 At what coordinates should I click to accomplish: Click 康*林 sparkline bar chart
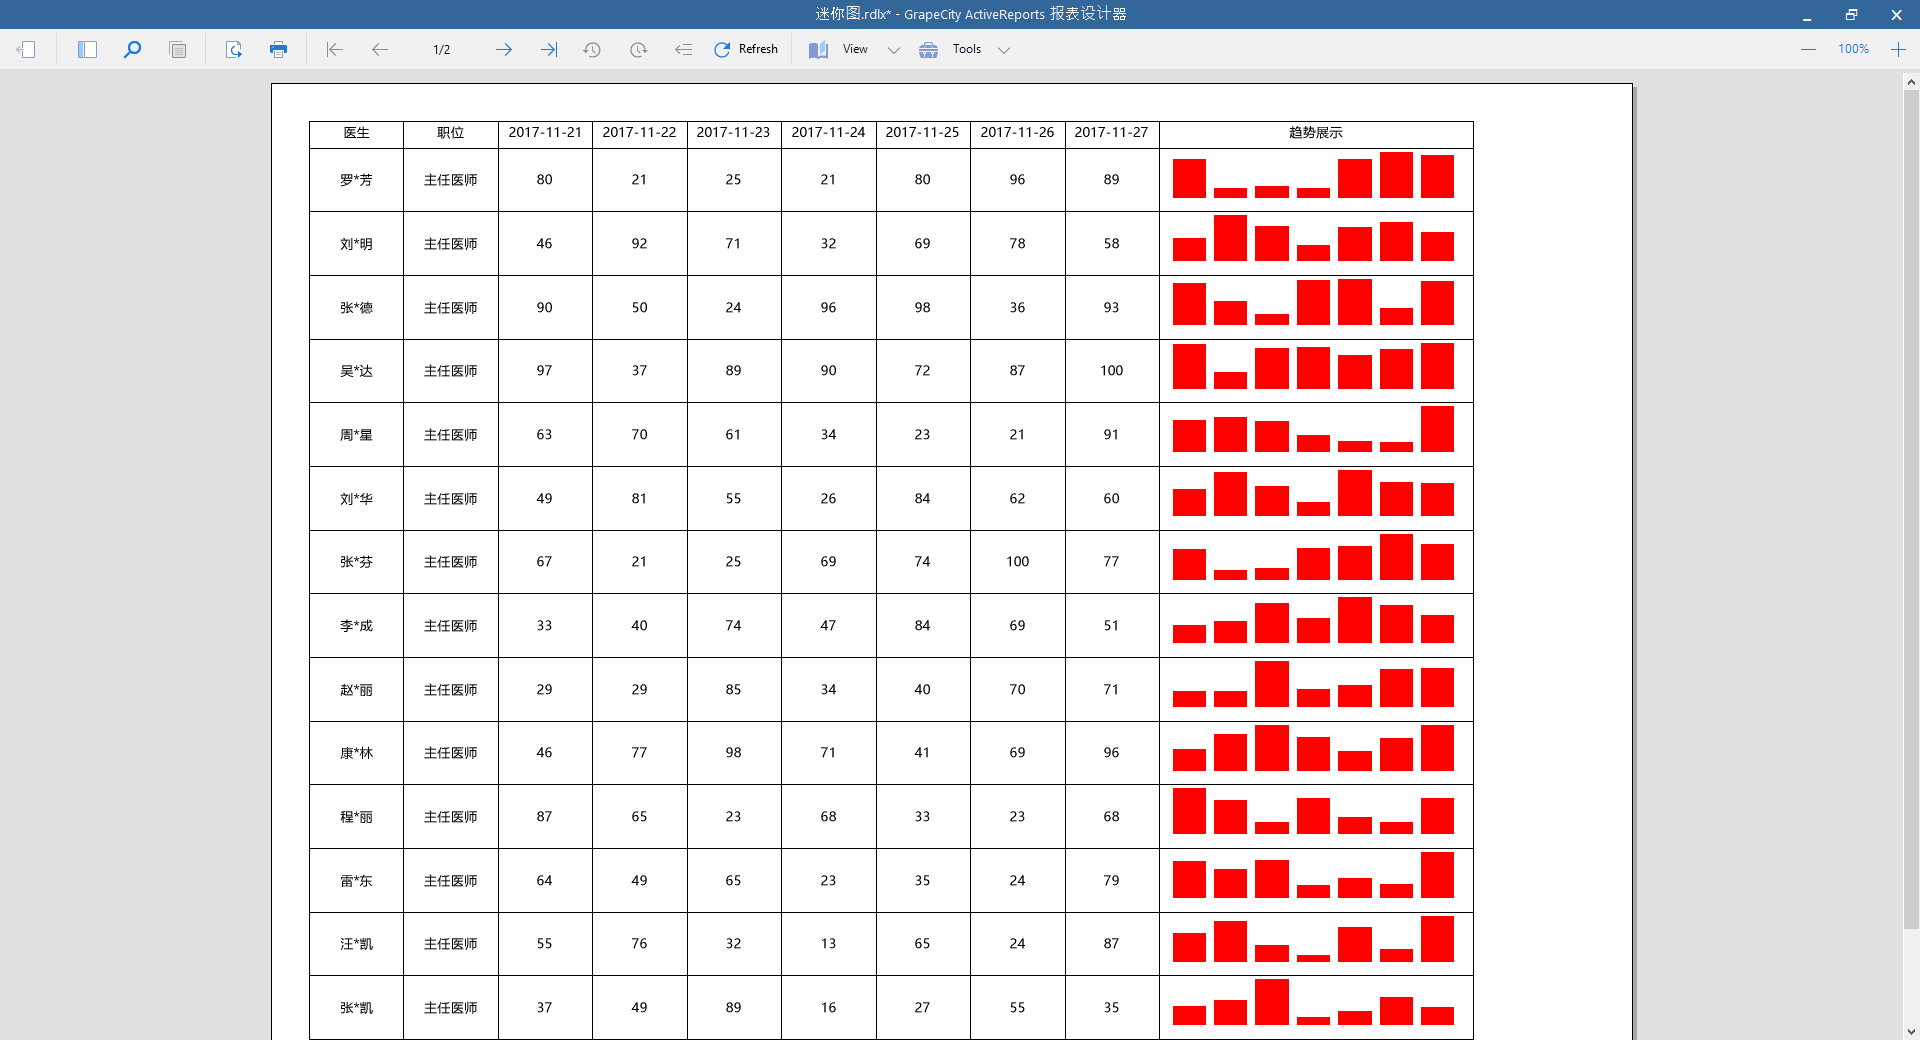pos(1313,748)
